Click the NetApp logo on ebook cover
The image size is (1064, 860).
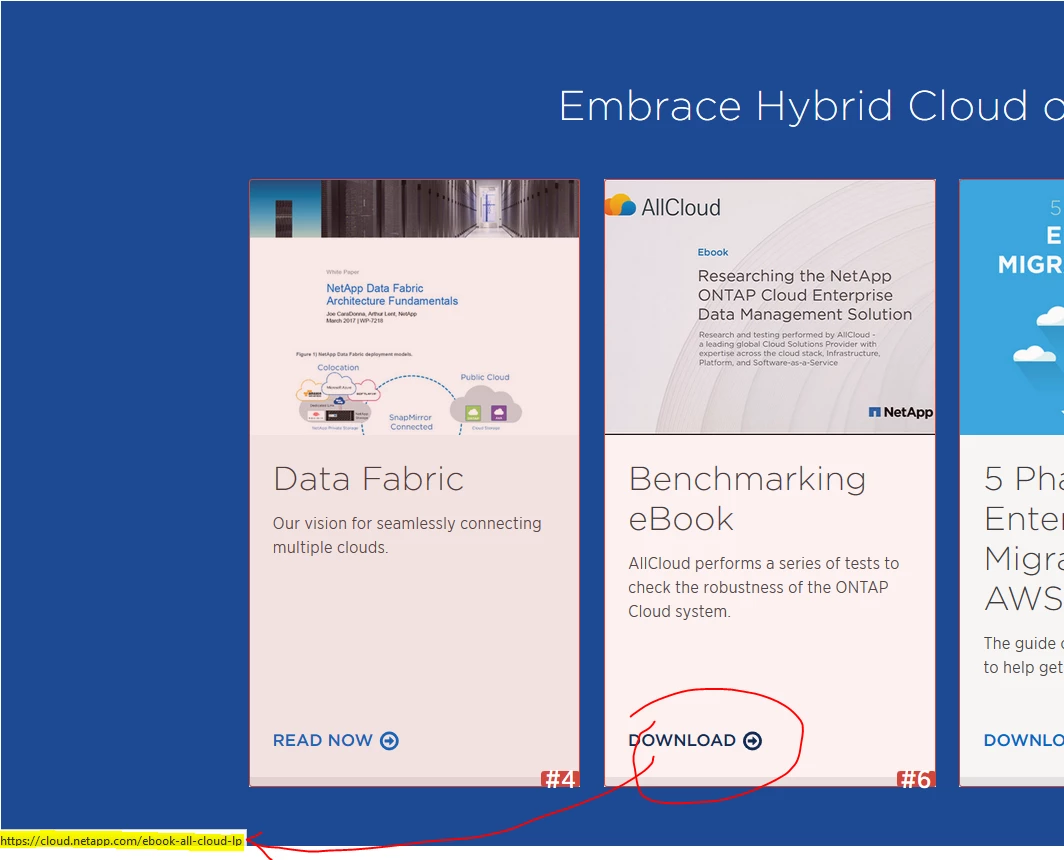click(900, 412)
